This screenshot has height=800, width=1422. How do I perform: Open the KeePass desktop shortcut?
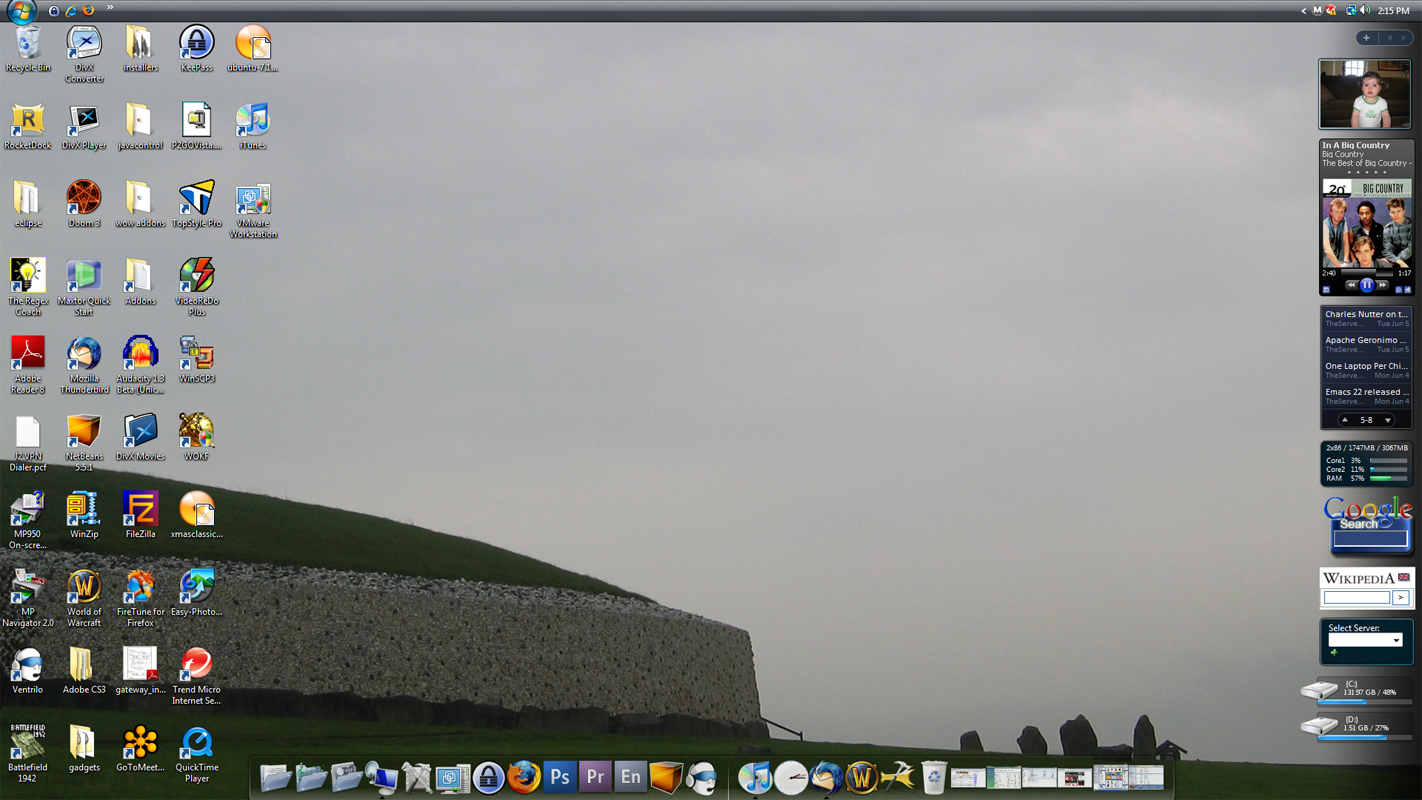pos(196,43)
